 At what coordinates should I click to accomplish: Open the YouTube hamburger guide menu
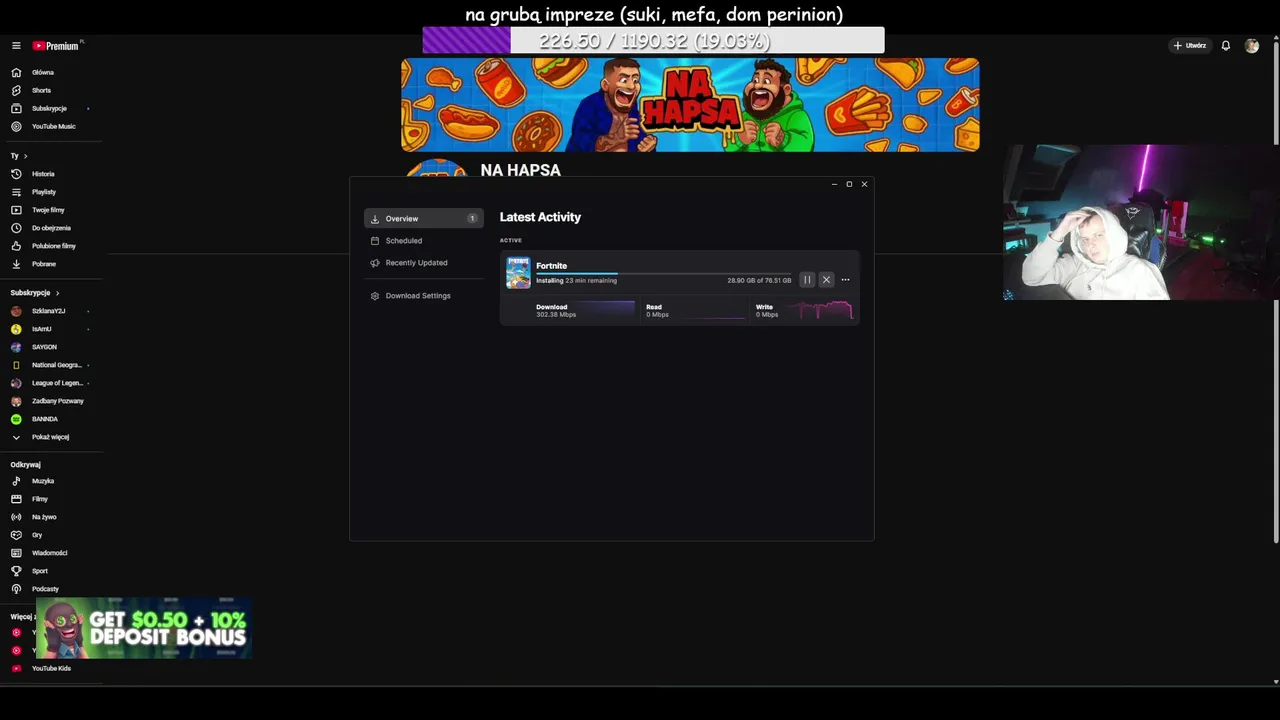pos(16,46)
